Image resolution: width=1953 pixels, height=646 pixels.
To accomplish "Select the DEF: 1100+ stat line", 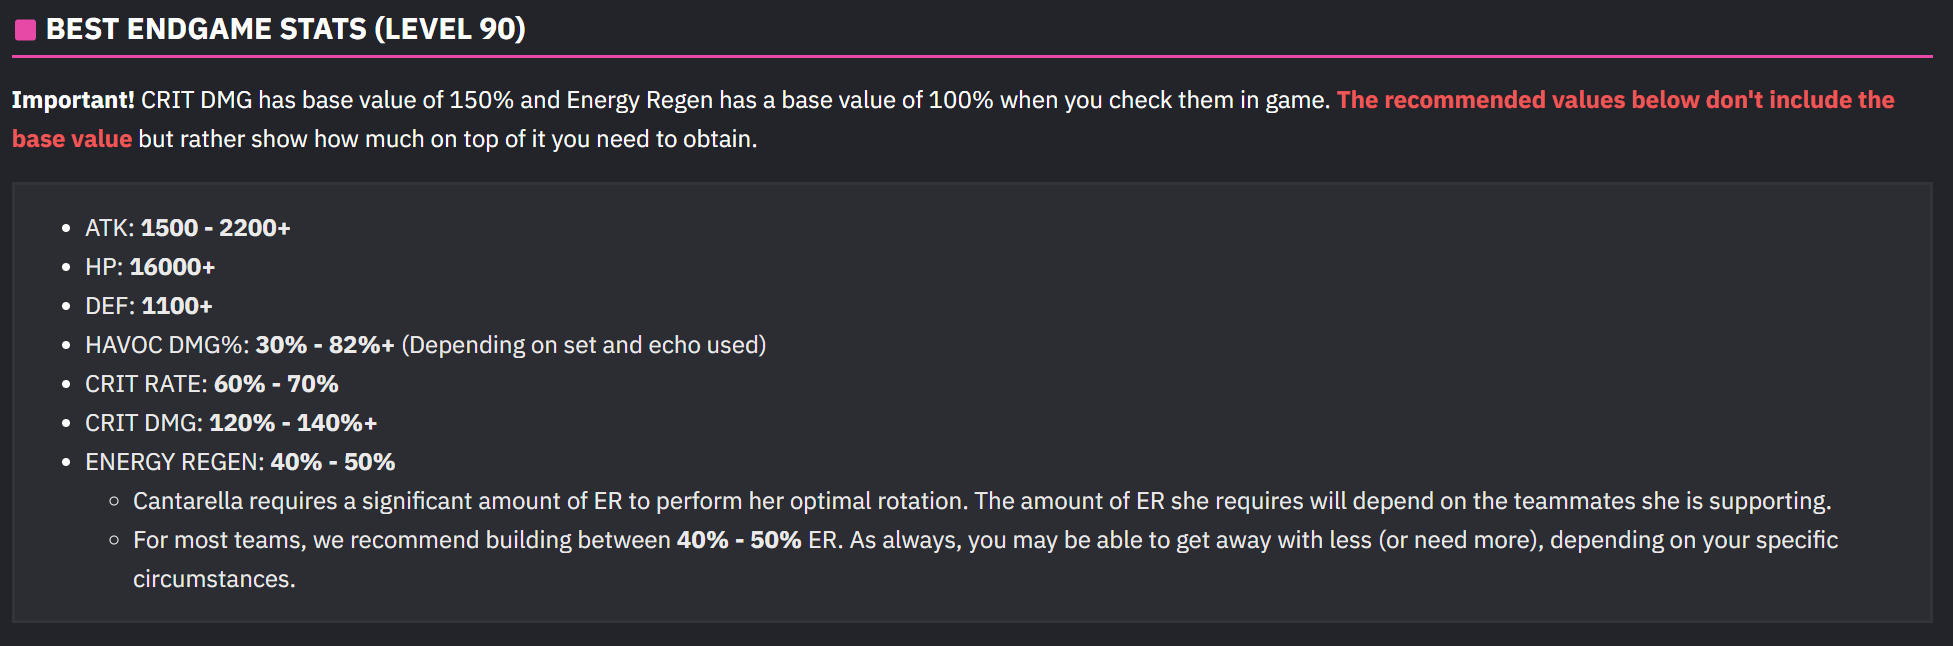I will (x=149, y=306).
